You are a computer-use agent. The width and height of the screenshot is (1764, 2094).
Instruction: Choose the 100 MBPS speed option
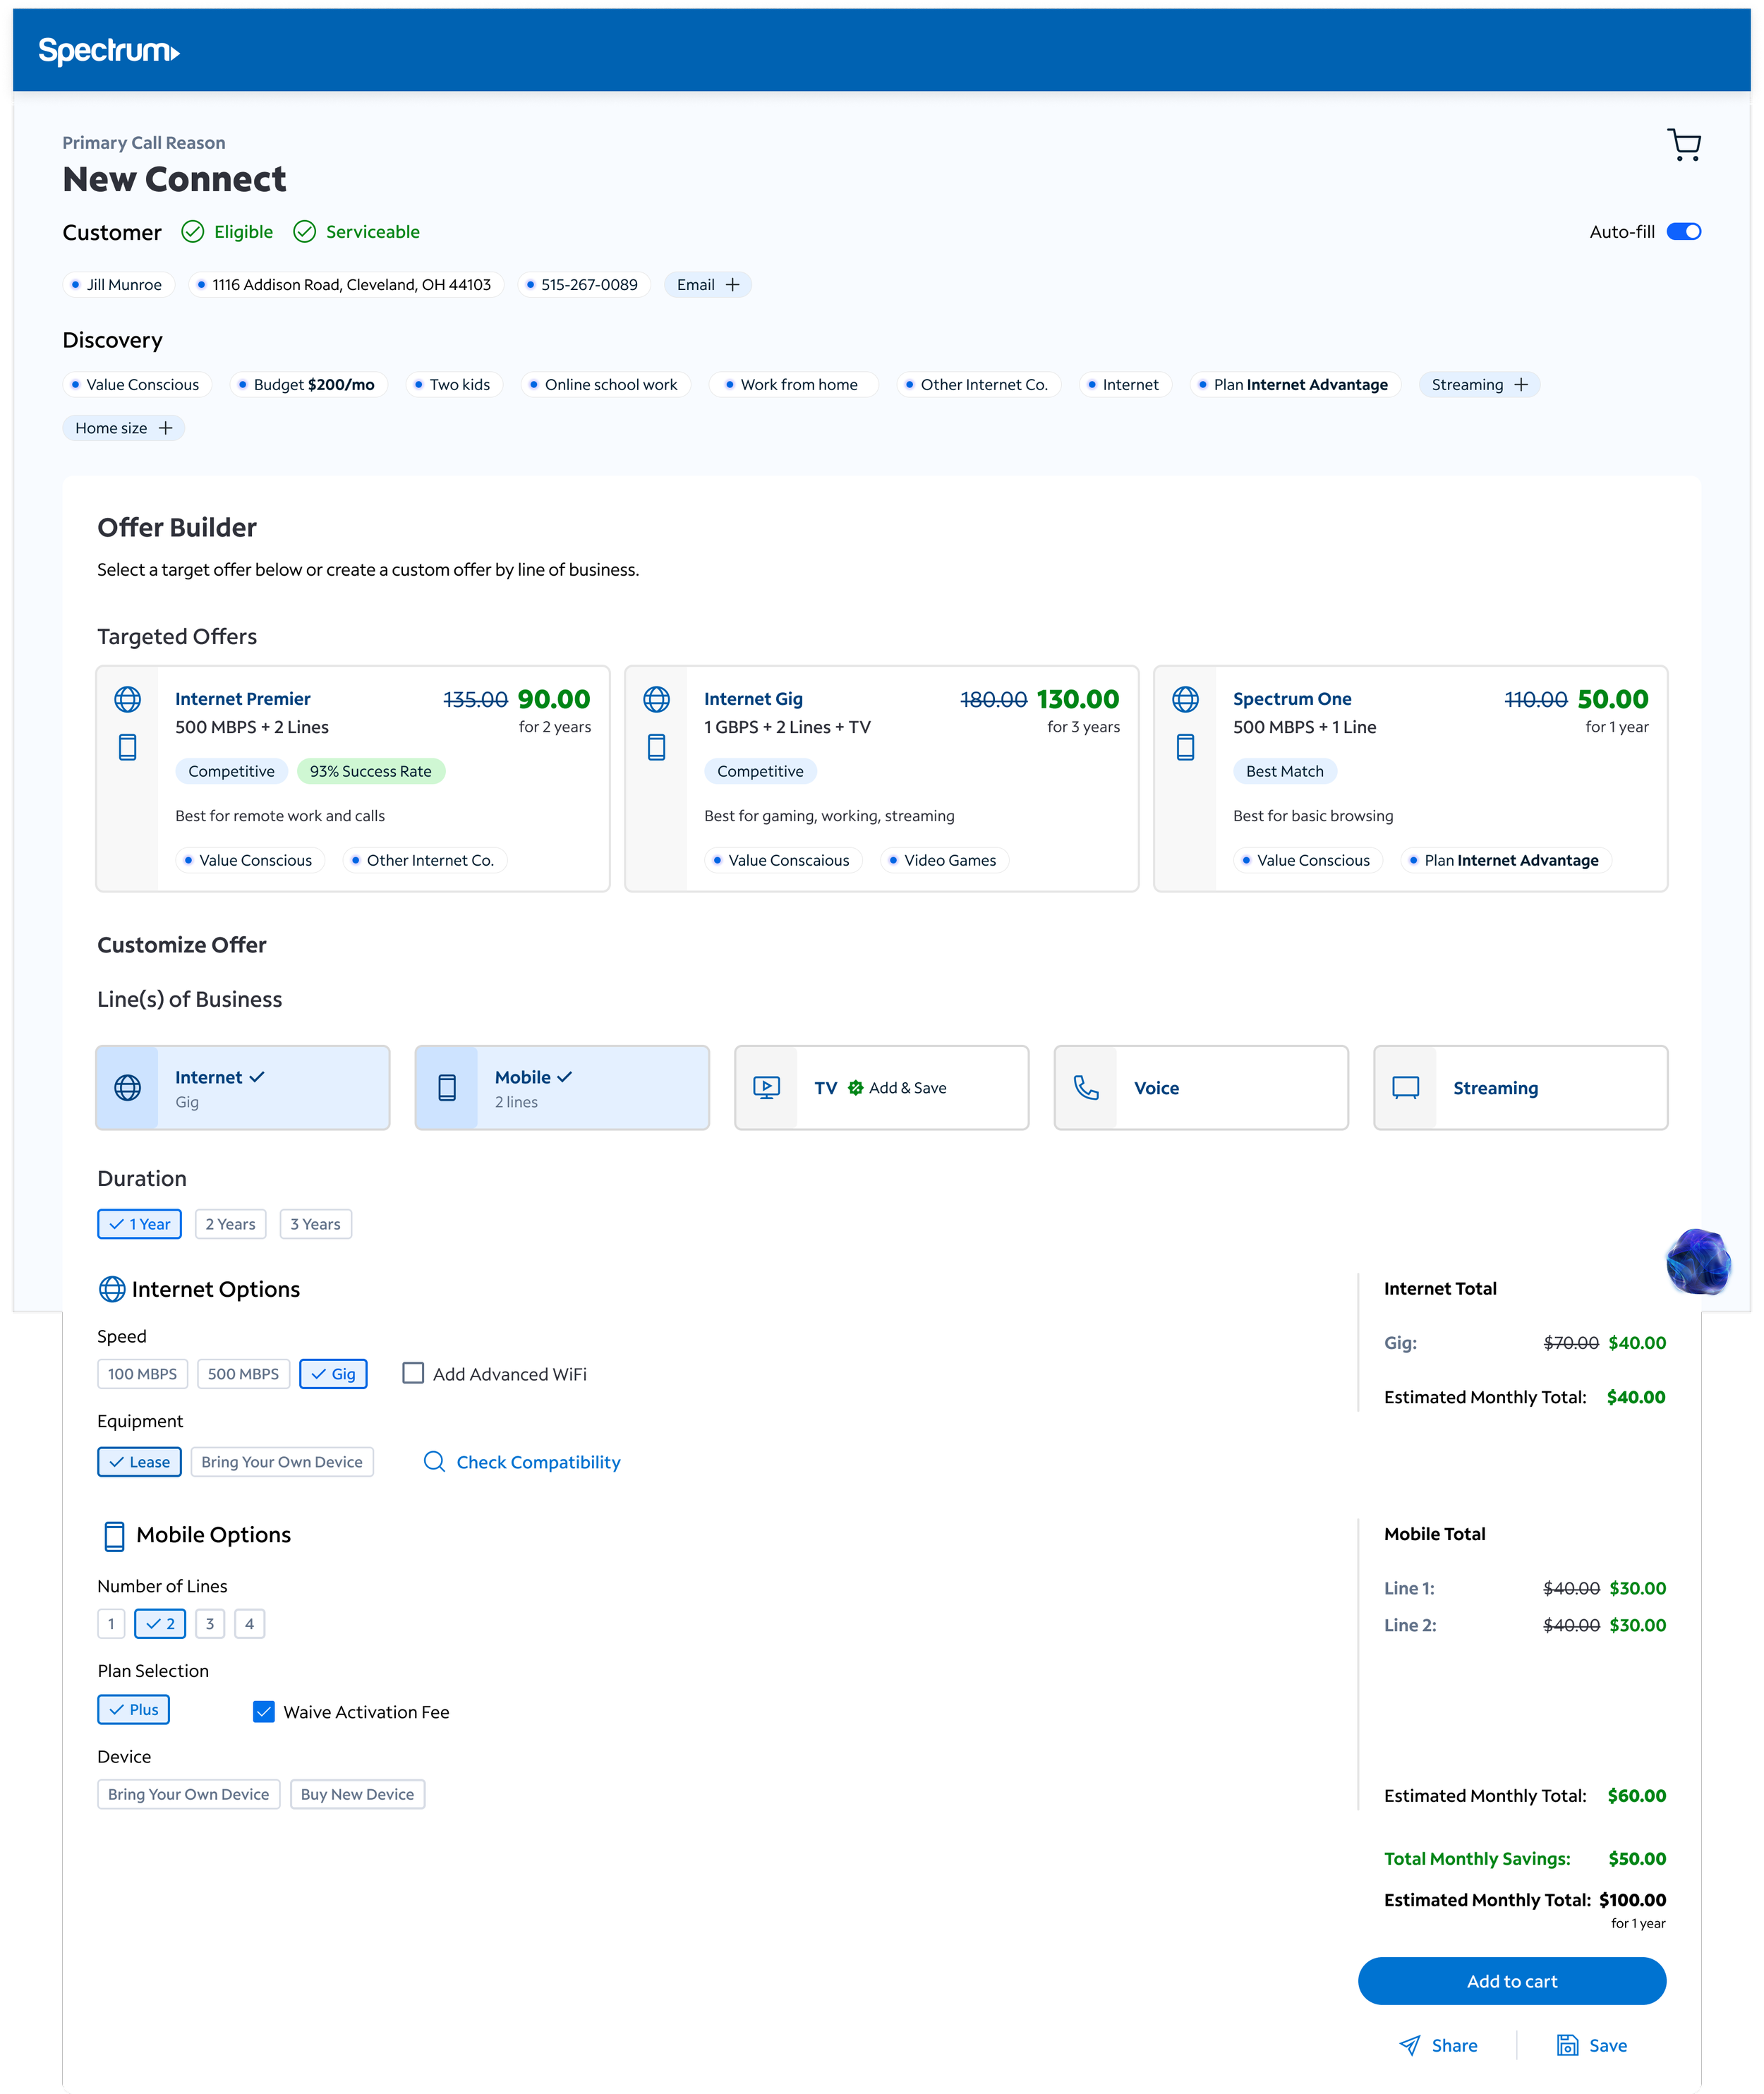click(143, 1374)
